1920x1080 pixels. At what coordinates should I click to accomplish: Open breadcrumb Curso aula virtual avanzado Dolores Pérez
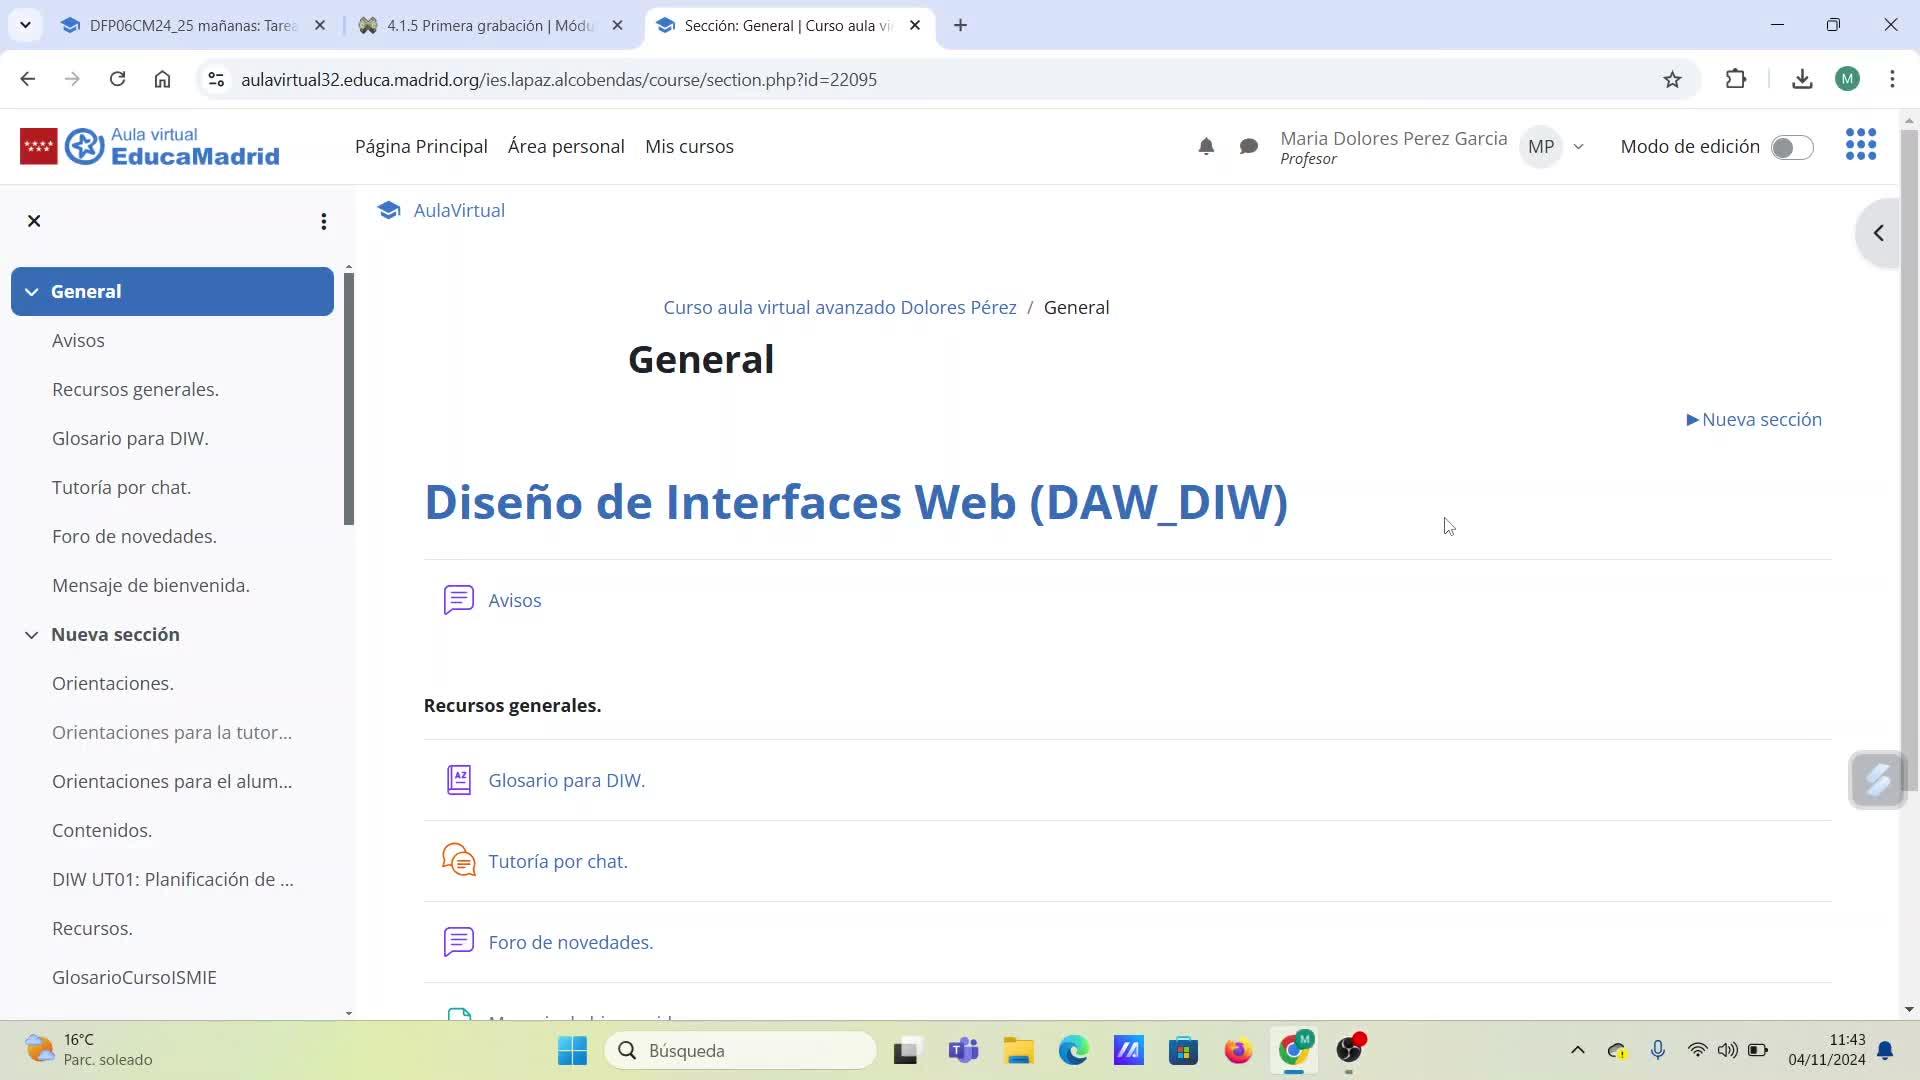[x=839, y=308]
